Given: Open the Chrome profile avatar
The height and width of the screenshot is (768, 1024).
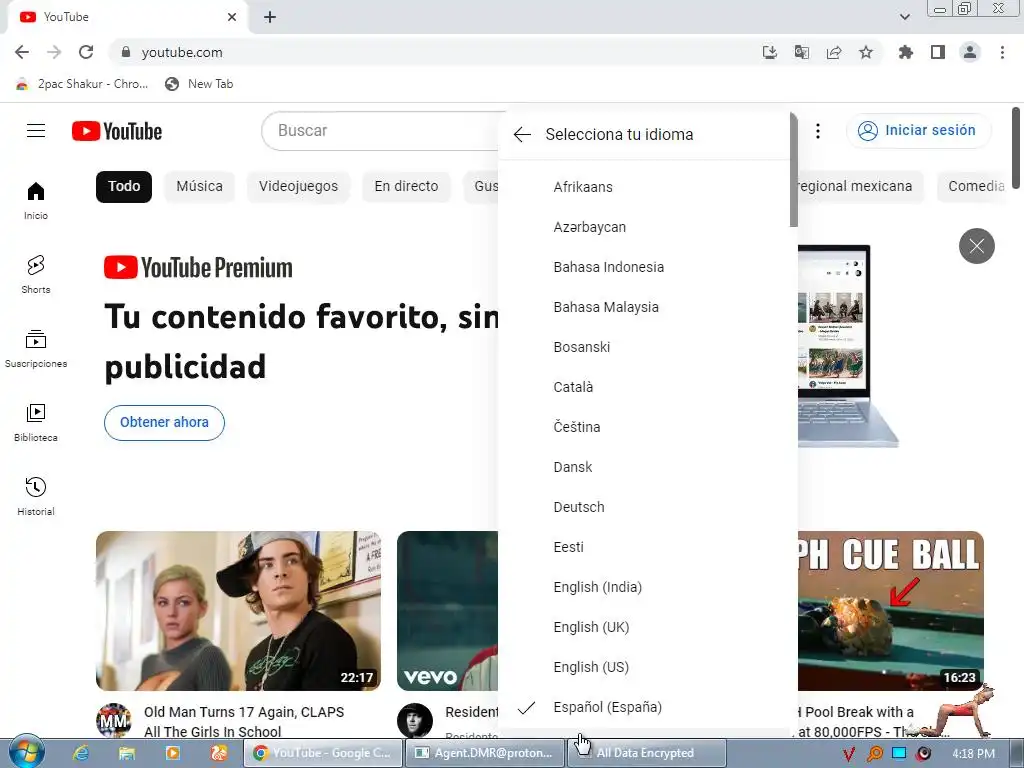Looking at the screenshot, I should coord(970,52).
